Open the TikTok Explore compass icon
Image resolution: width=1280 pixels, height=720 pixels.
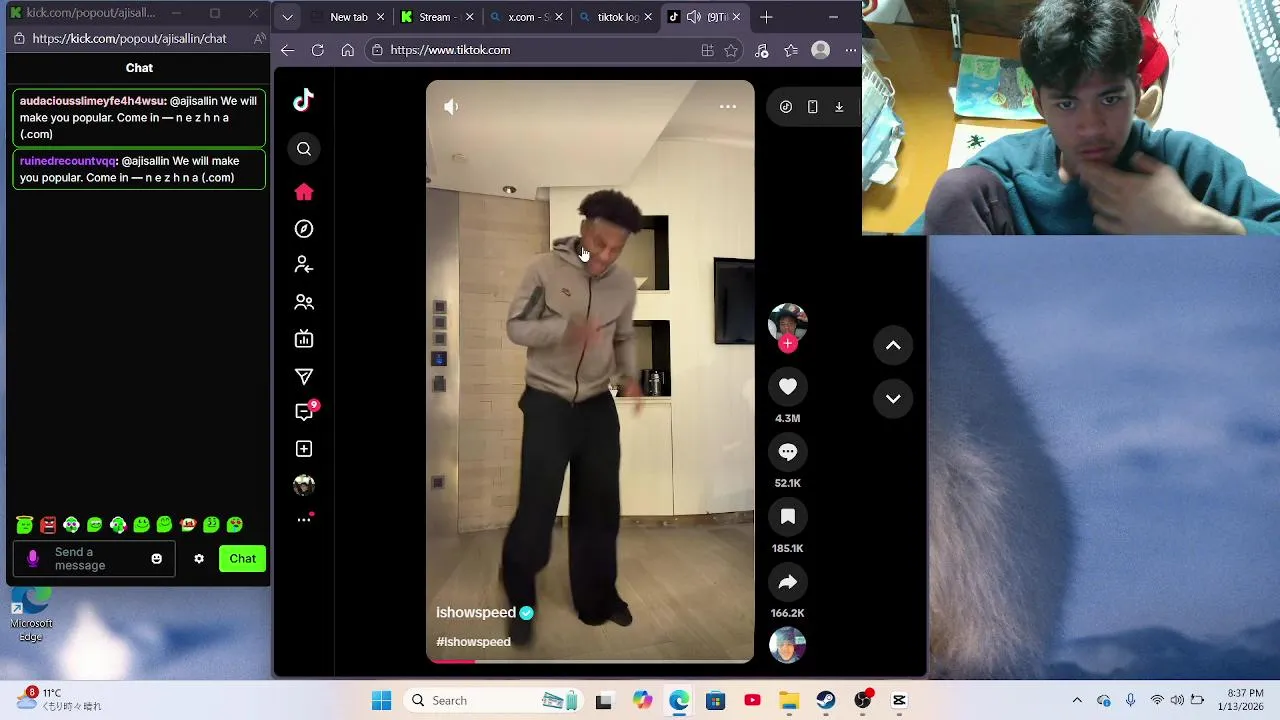pyautogui.click(x=304, y=229)
